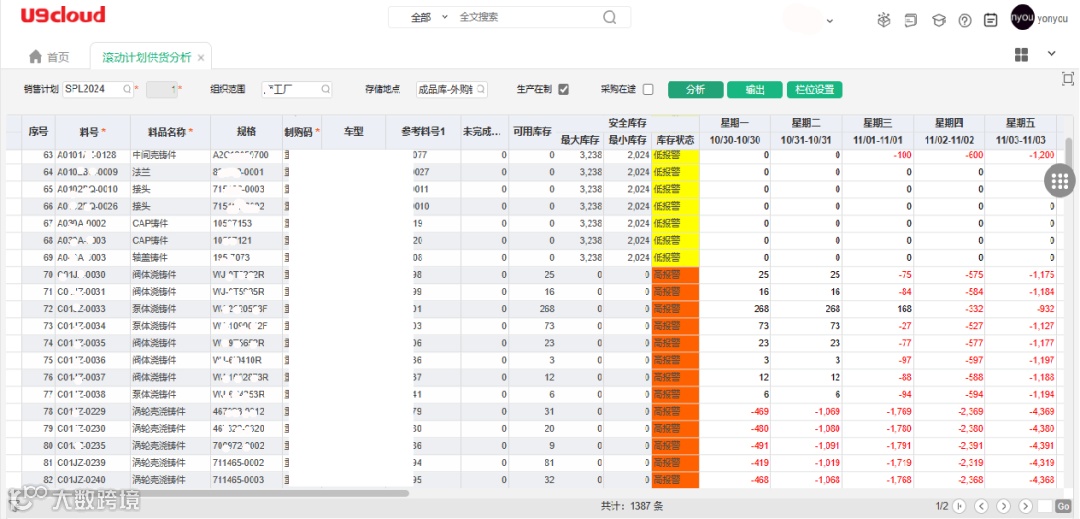1080x519 pixels.
Task: Click lookup icon in 销售计划 field
Action: point(127,89)
